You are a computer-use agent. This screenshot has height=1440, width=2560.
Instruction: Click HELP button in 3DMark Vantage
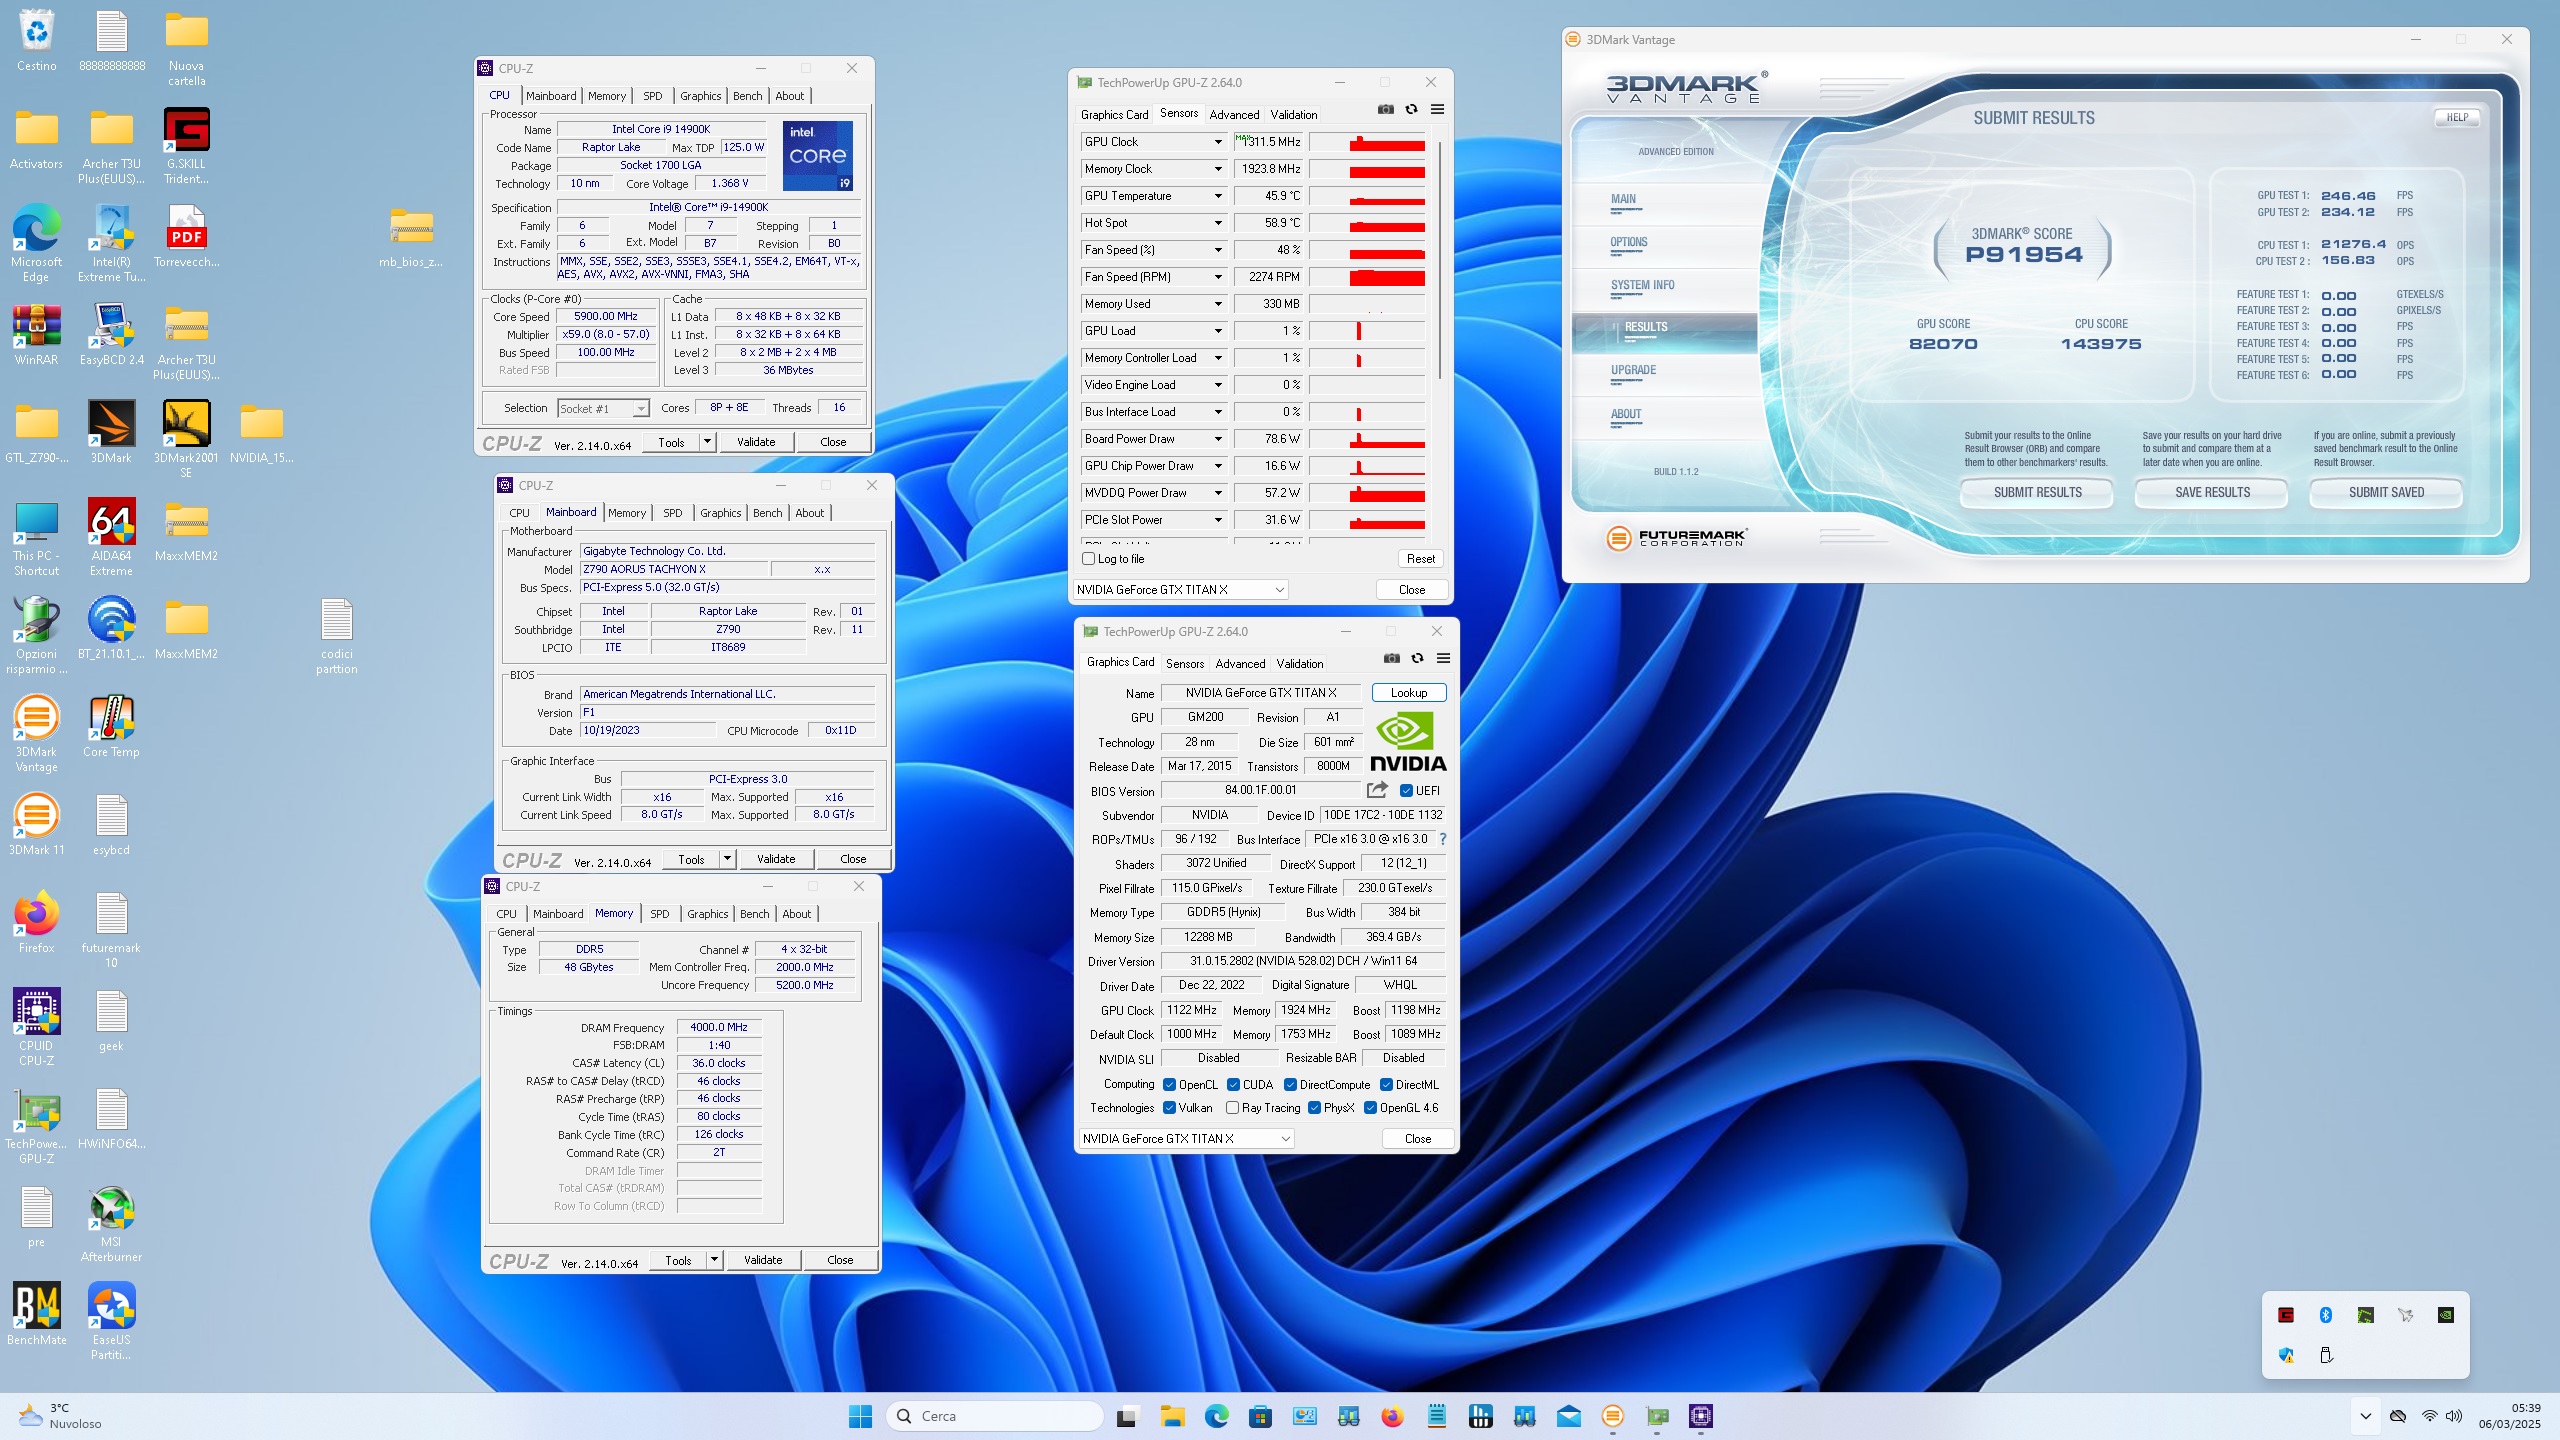tap(2457, 118)
